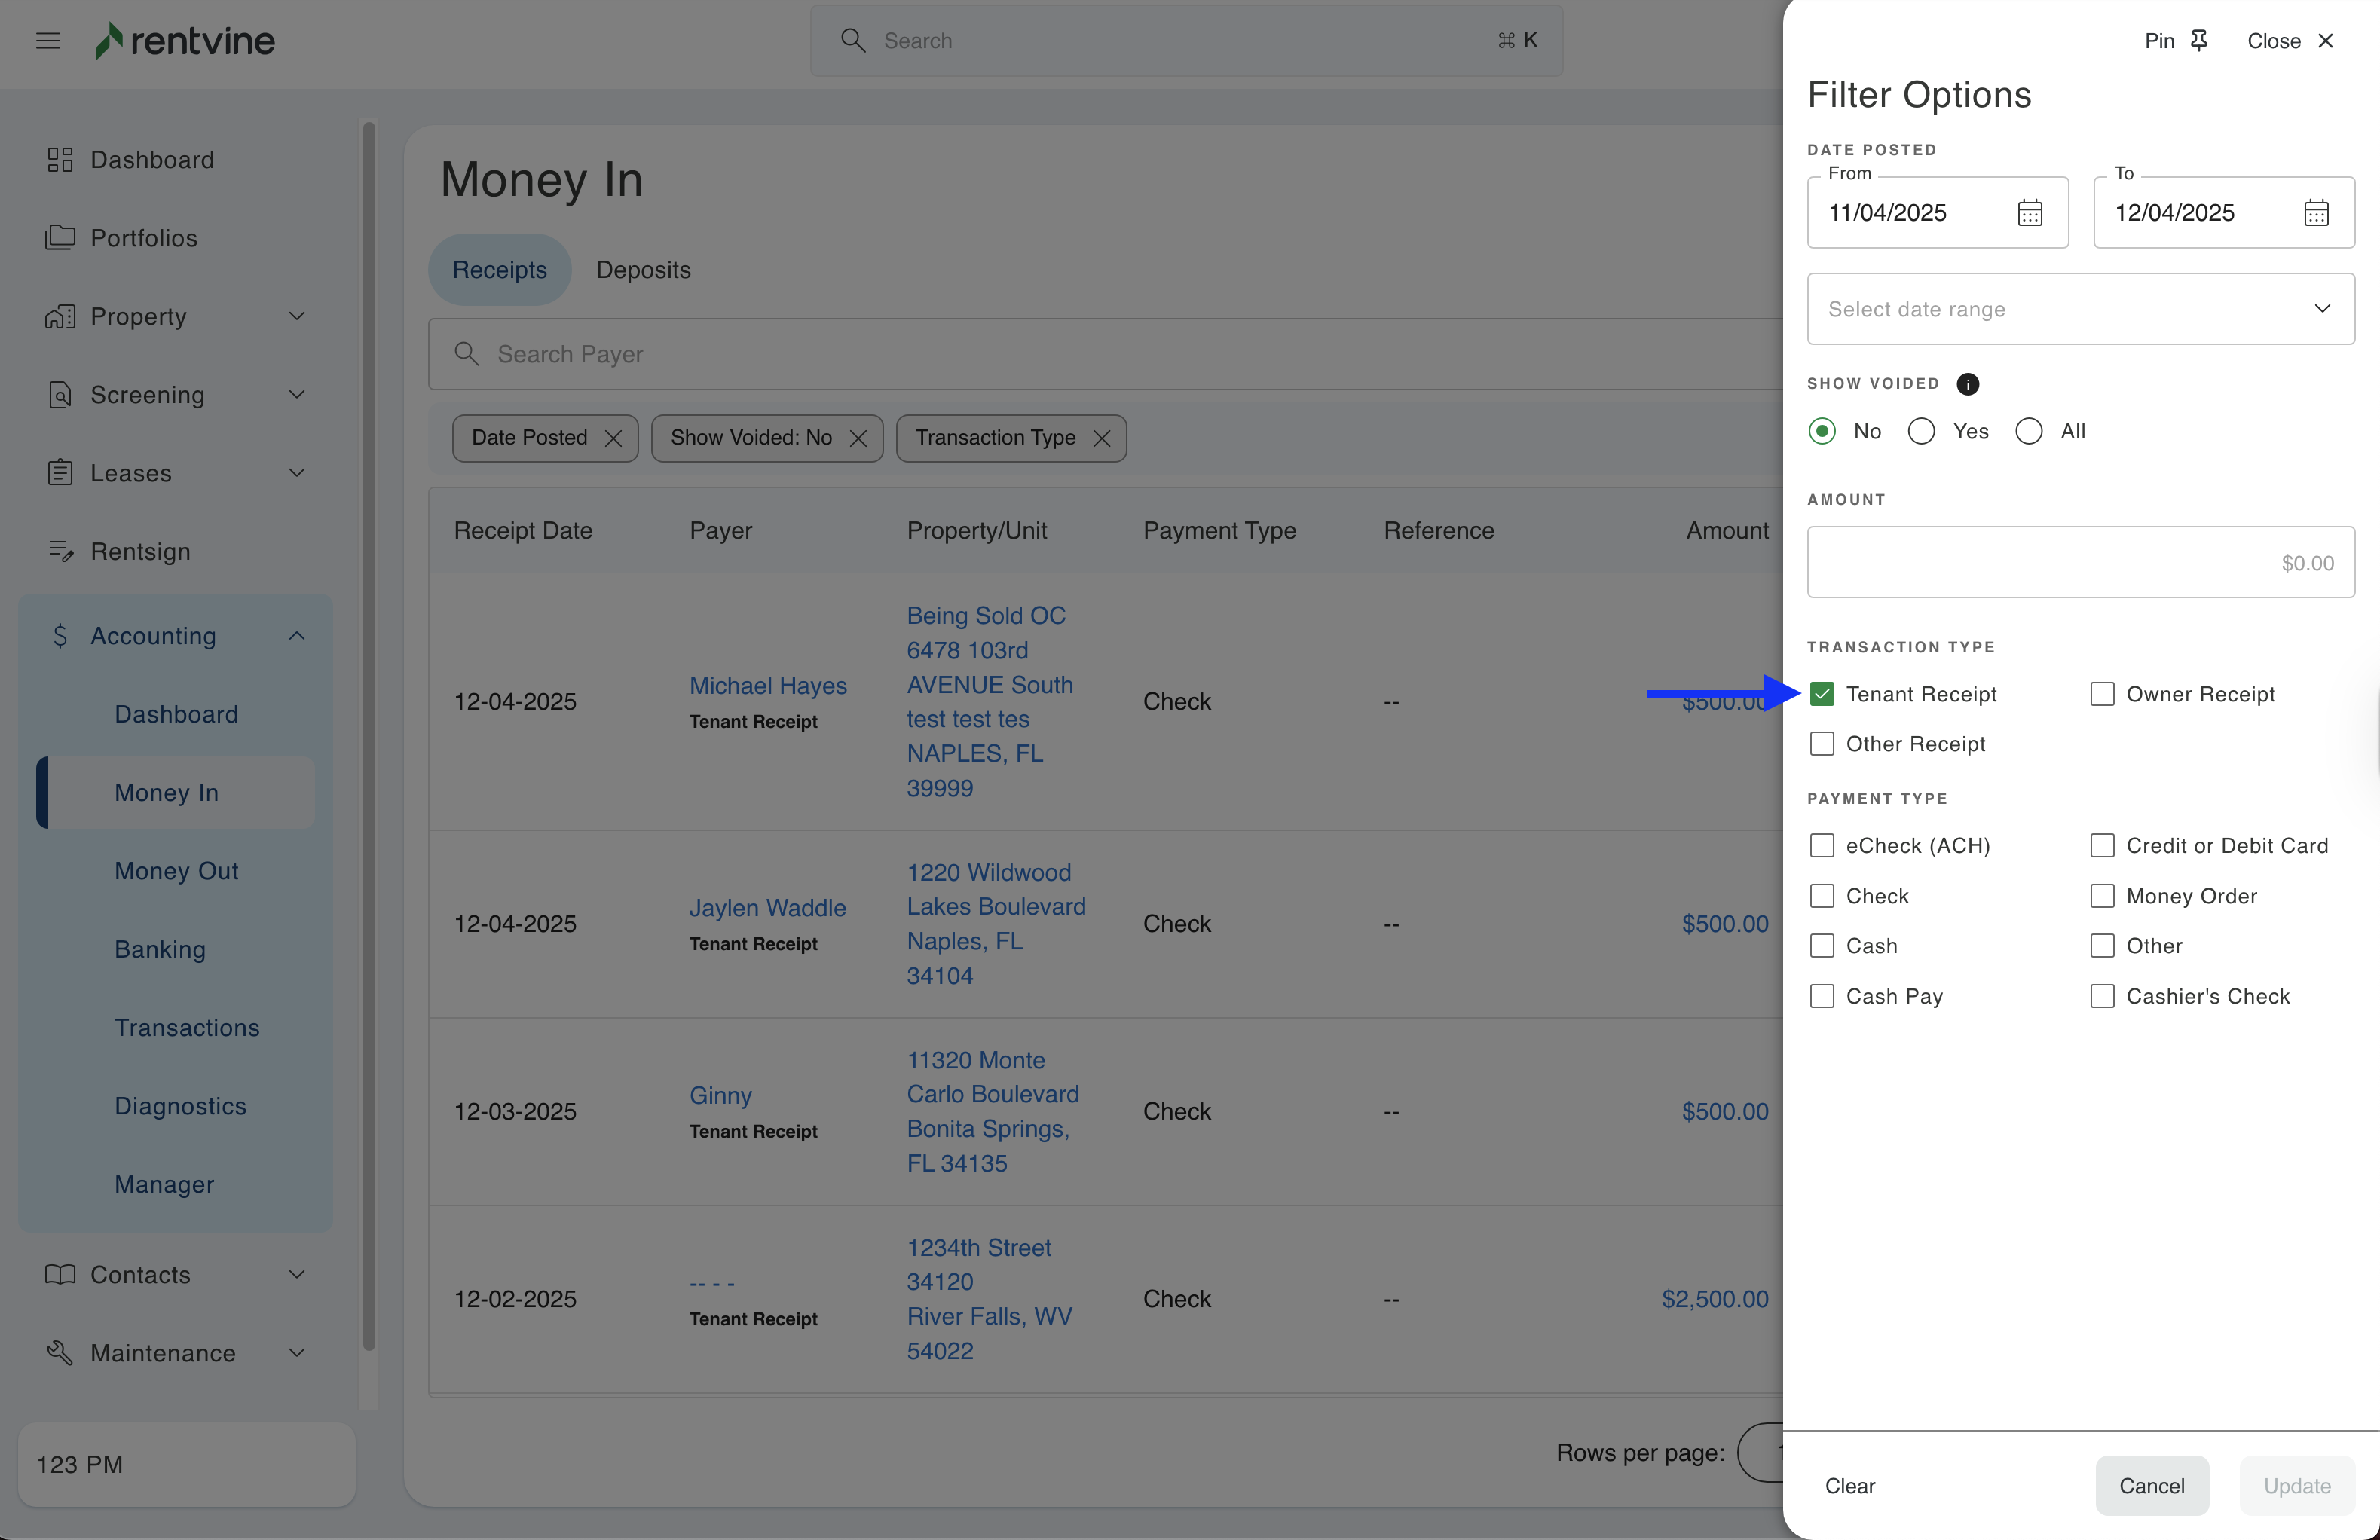2380x1540 pixels.
Task: Click the Pin panel icon
Action: (x=2198, y=40)
